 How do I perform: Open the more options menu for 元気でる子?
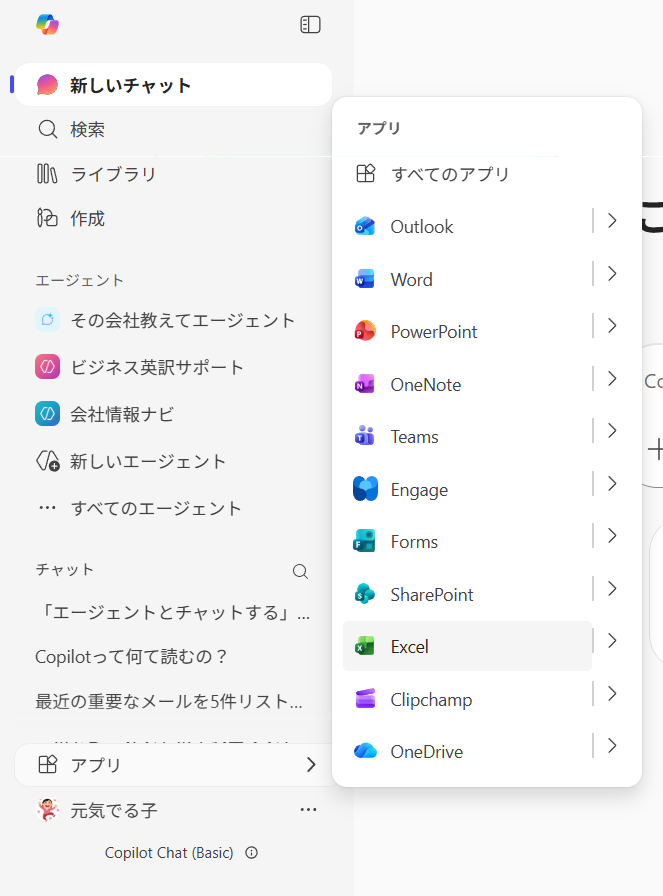(308, 810)
